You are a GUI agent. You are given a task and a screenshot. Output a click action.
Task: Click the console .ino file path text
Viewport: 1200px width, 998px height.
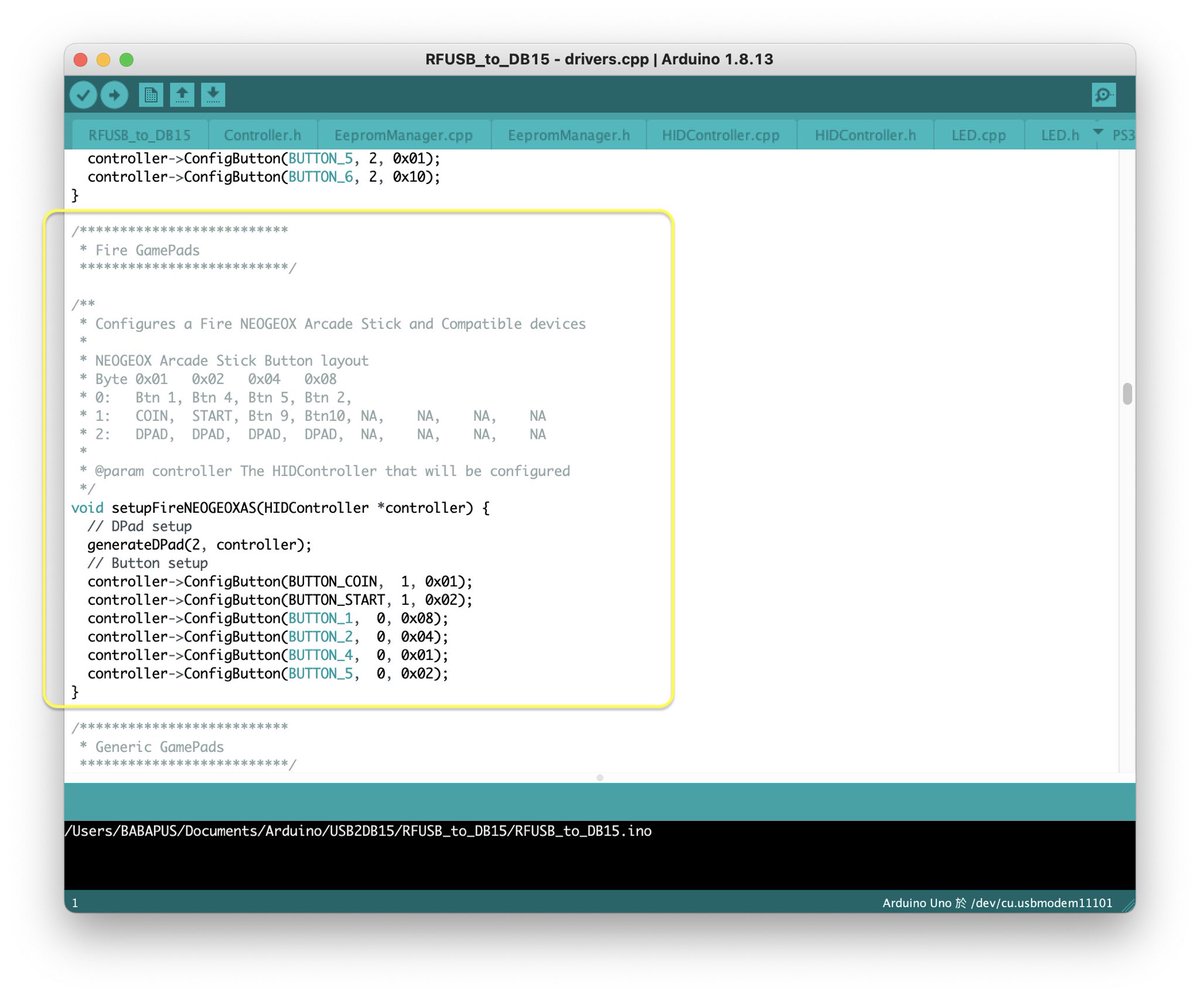coord(358,831)
